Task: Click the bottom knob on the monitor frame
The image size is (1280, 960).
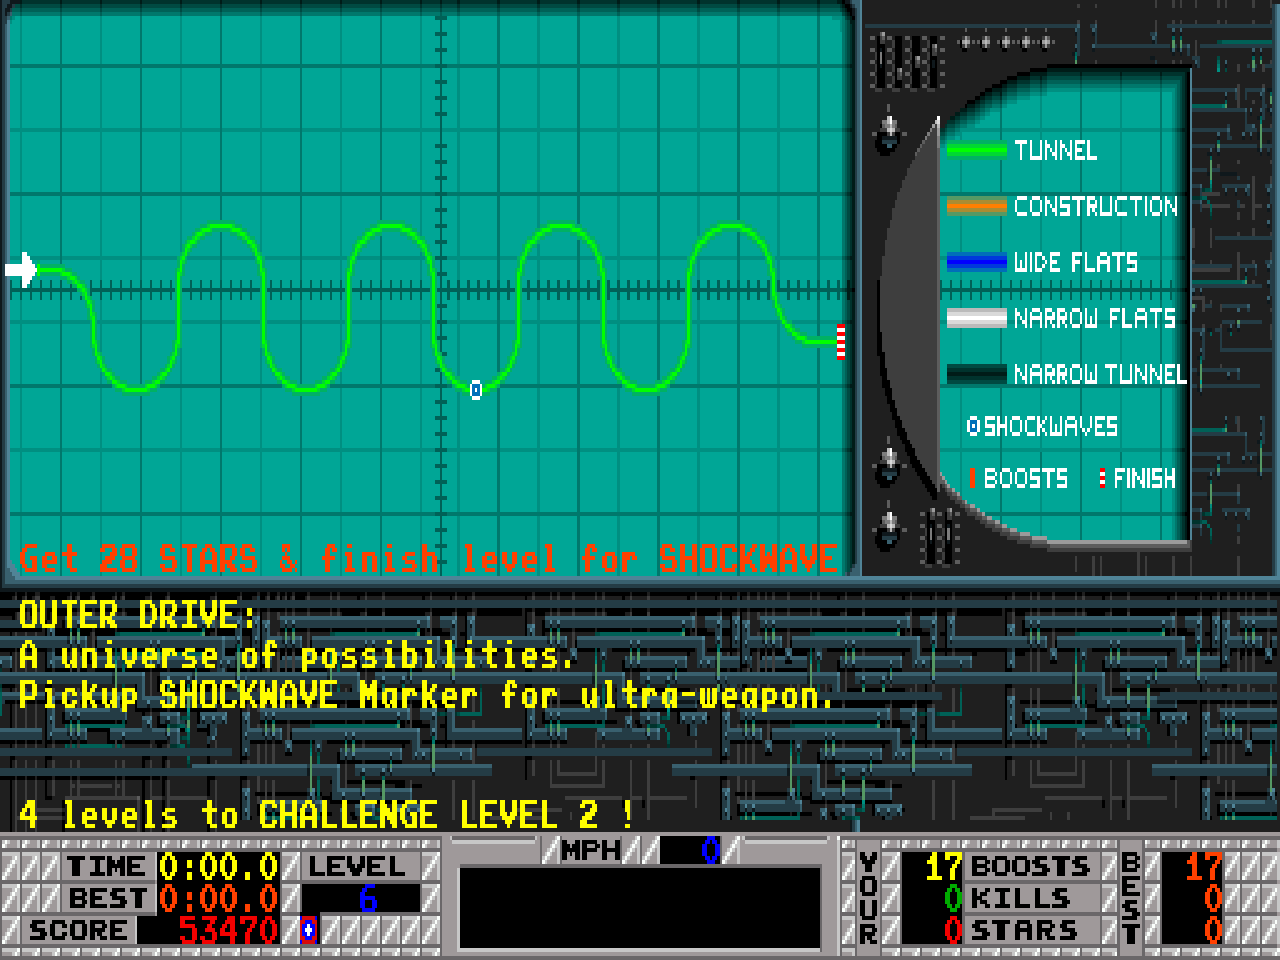Action: pyautogui.click(x=888, y=527)
